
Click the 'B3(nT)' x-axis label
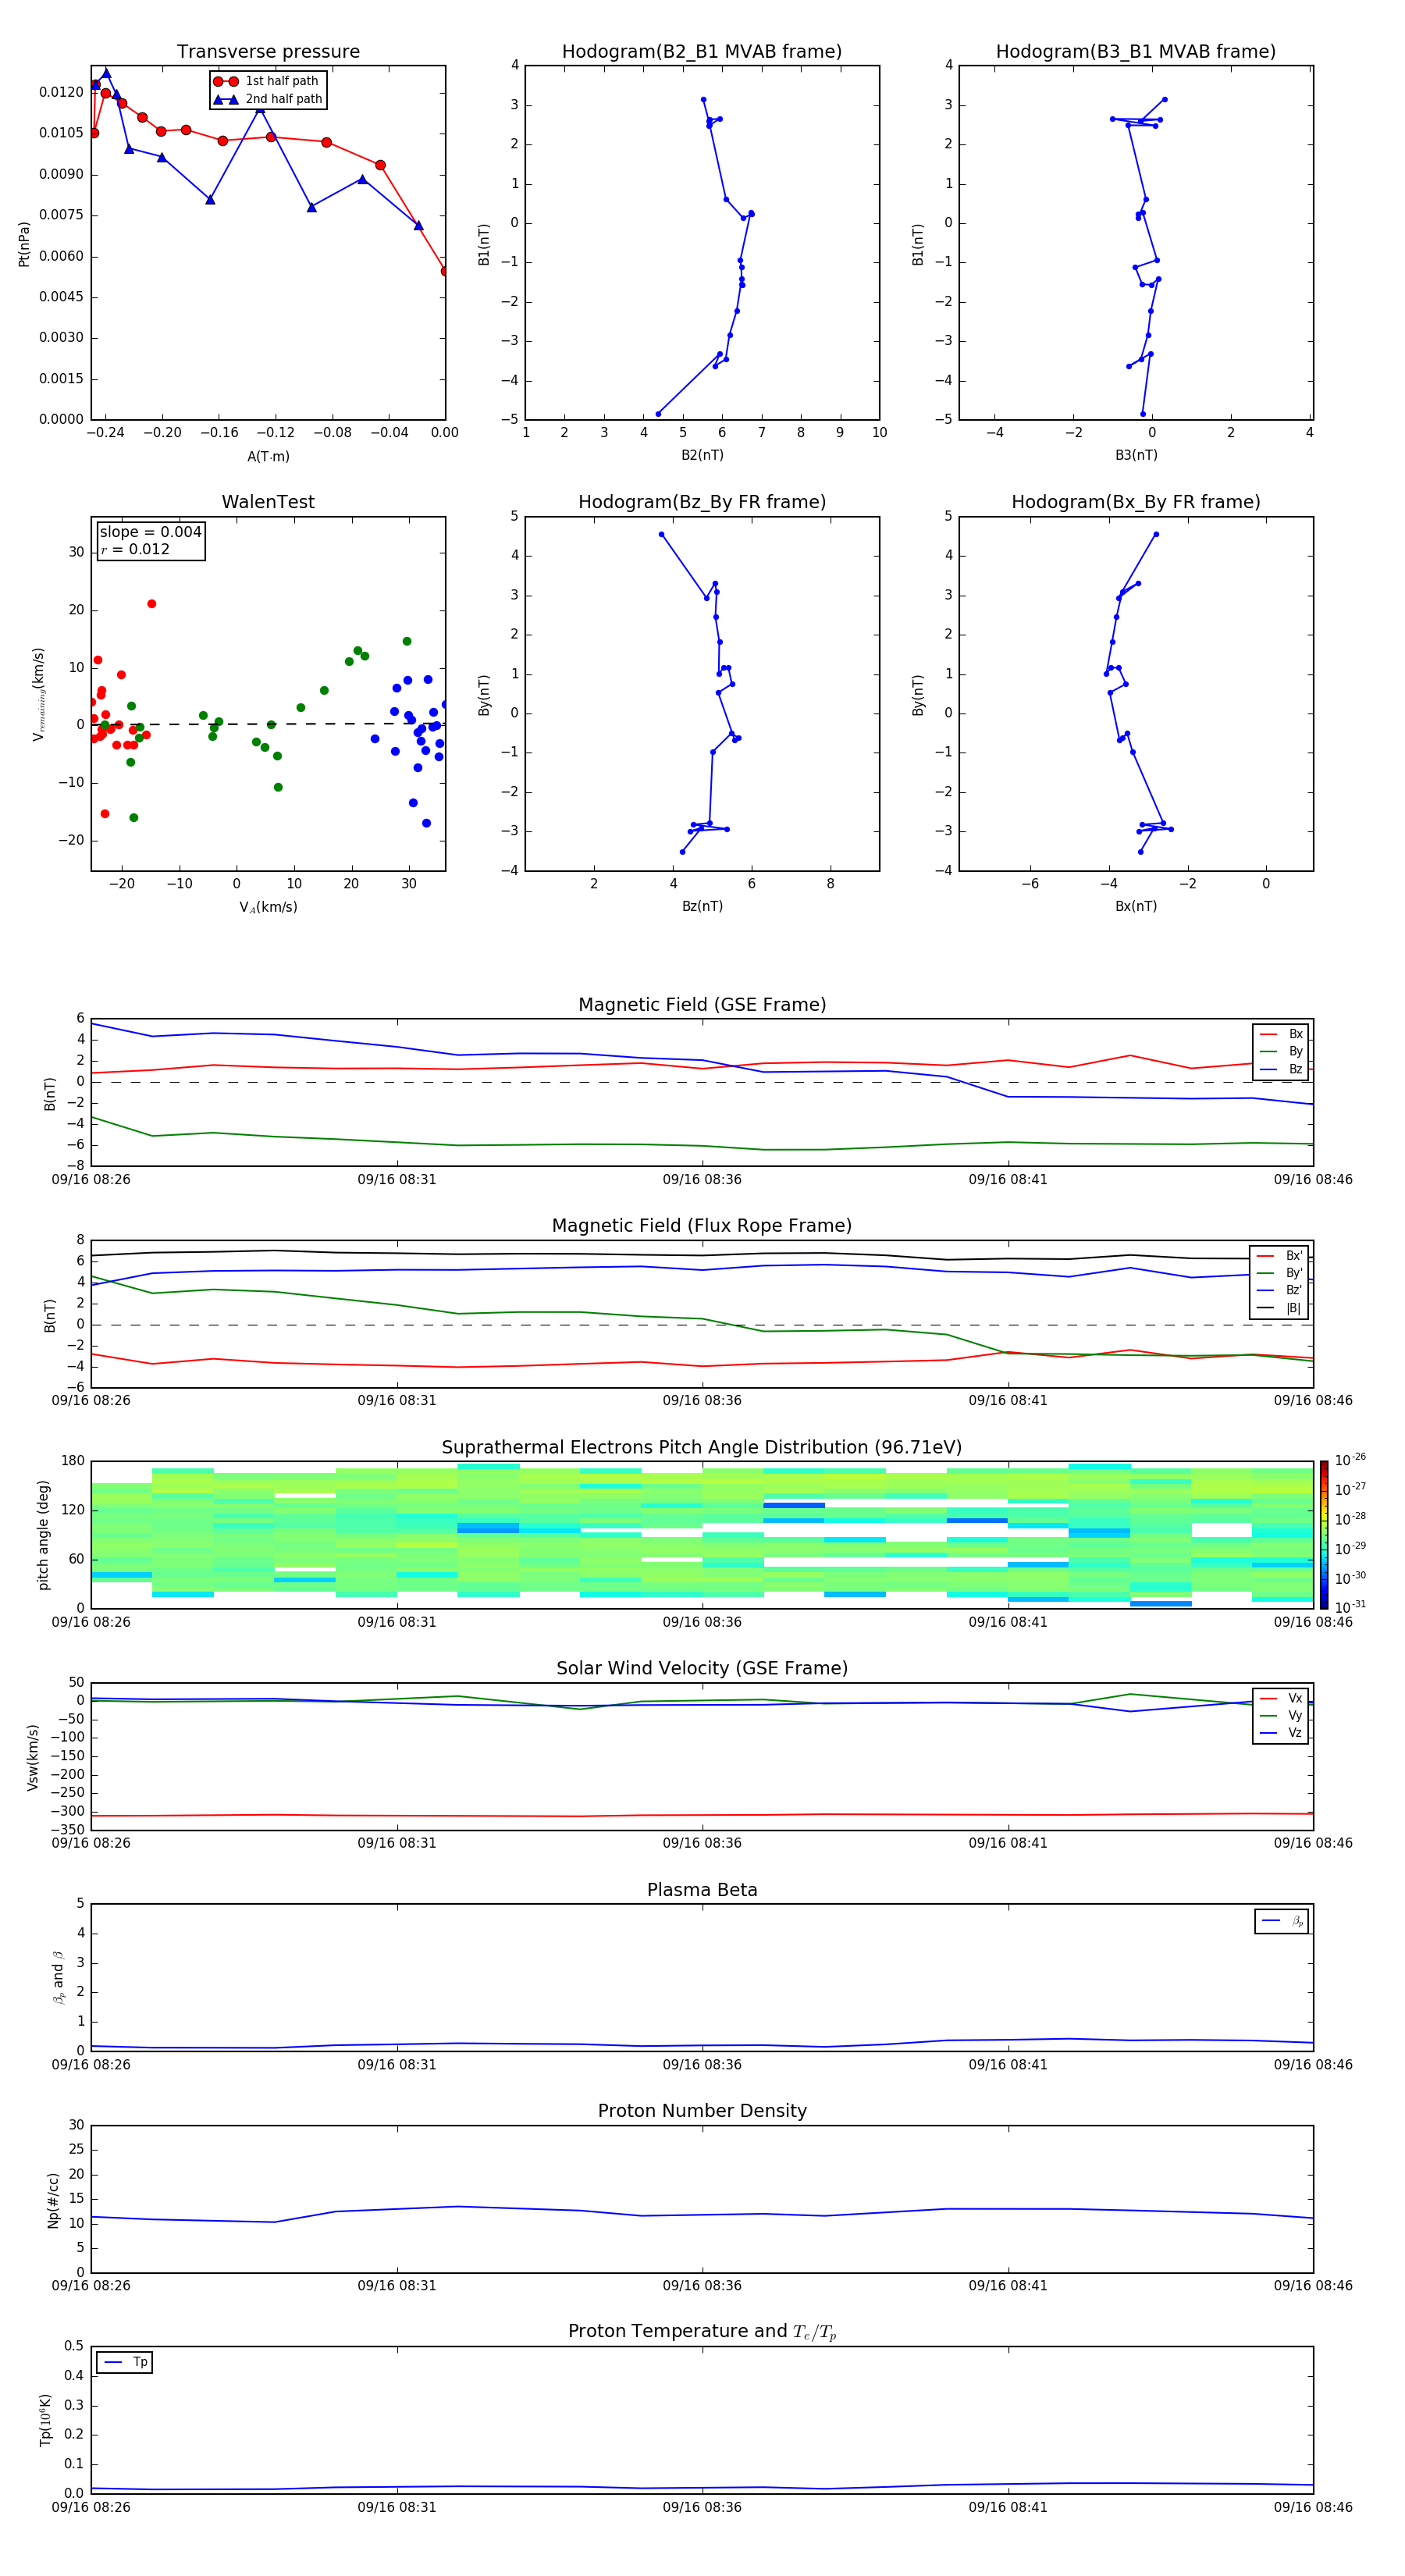point(1136,455)
